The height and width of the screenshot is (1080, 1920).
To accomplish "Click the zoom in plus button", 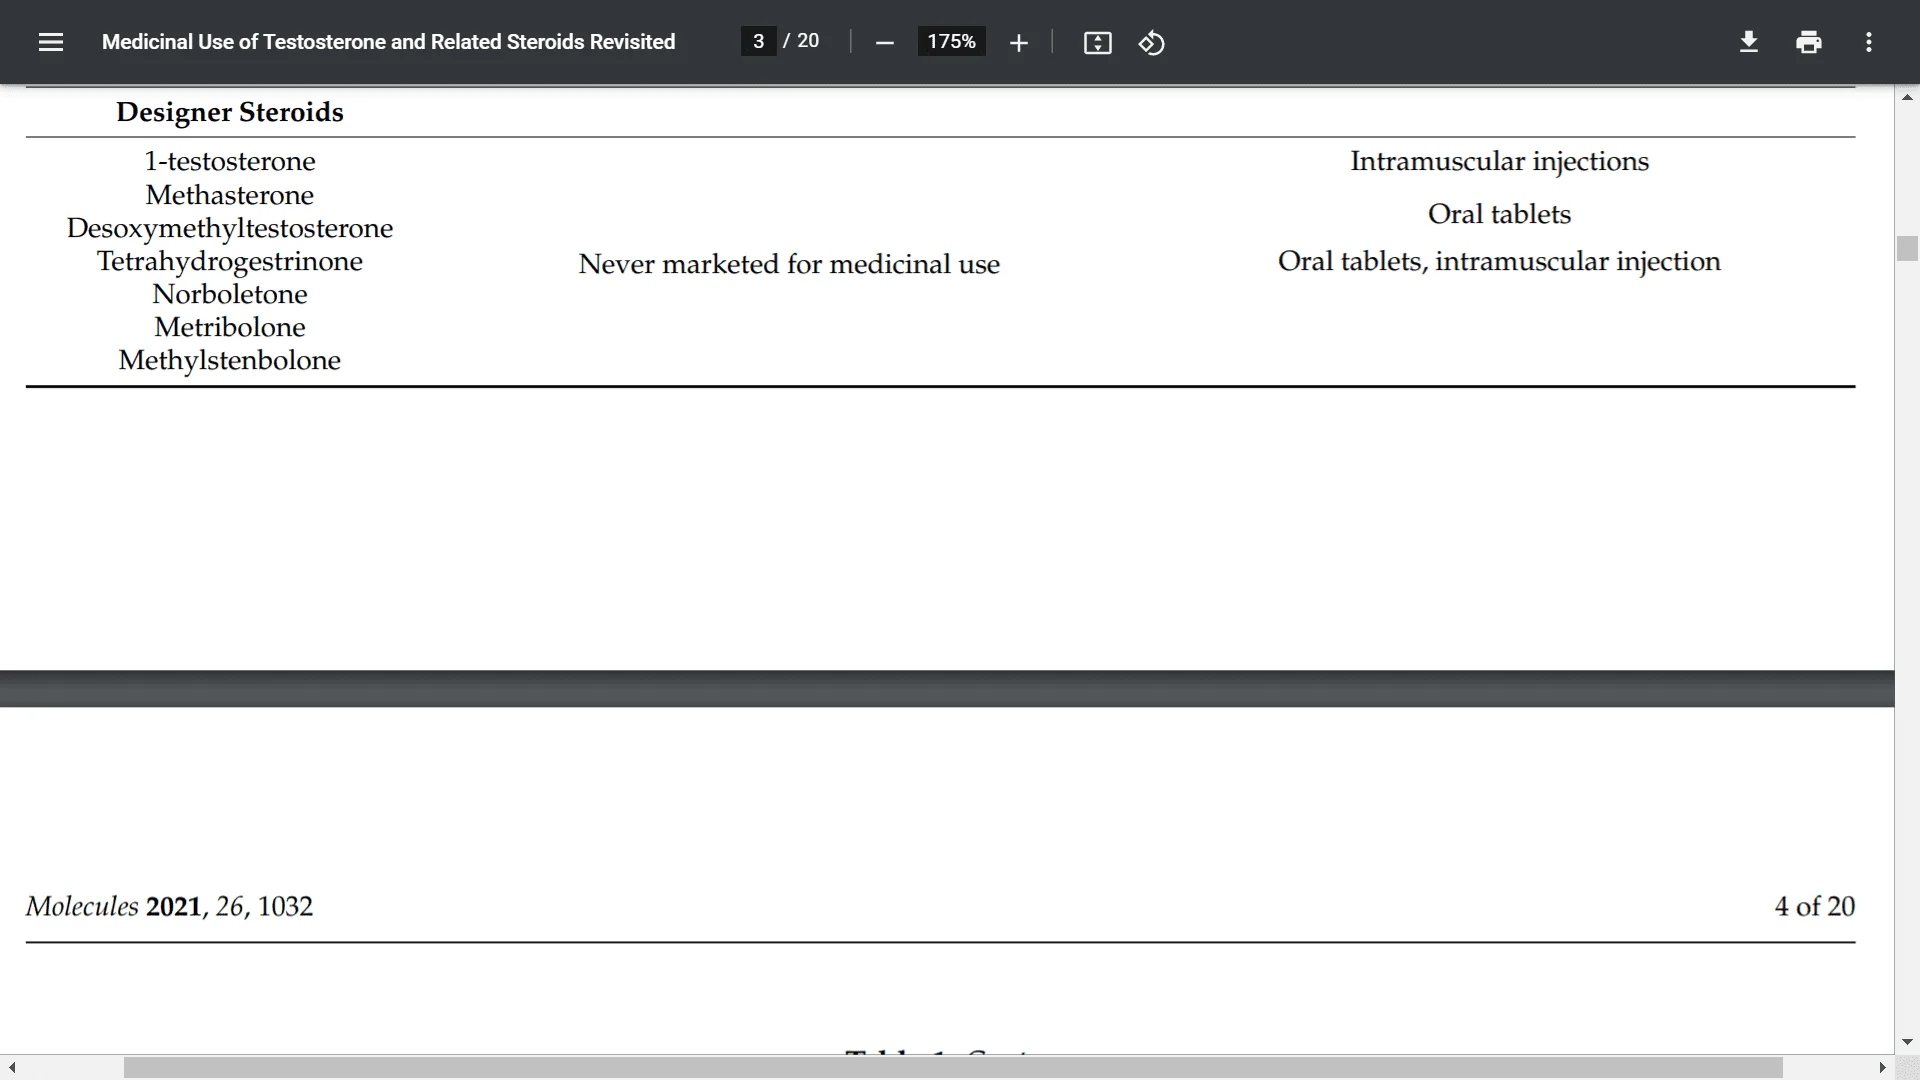I will point(1018,42).
